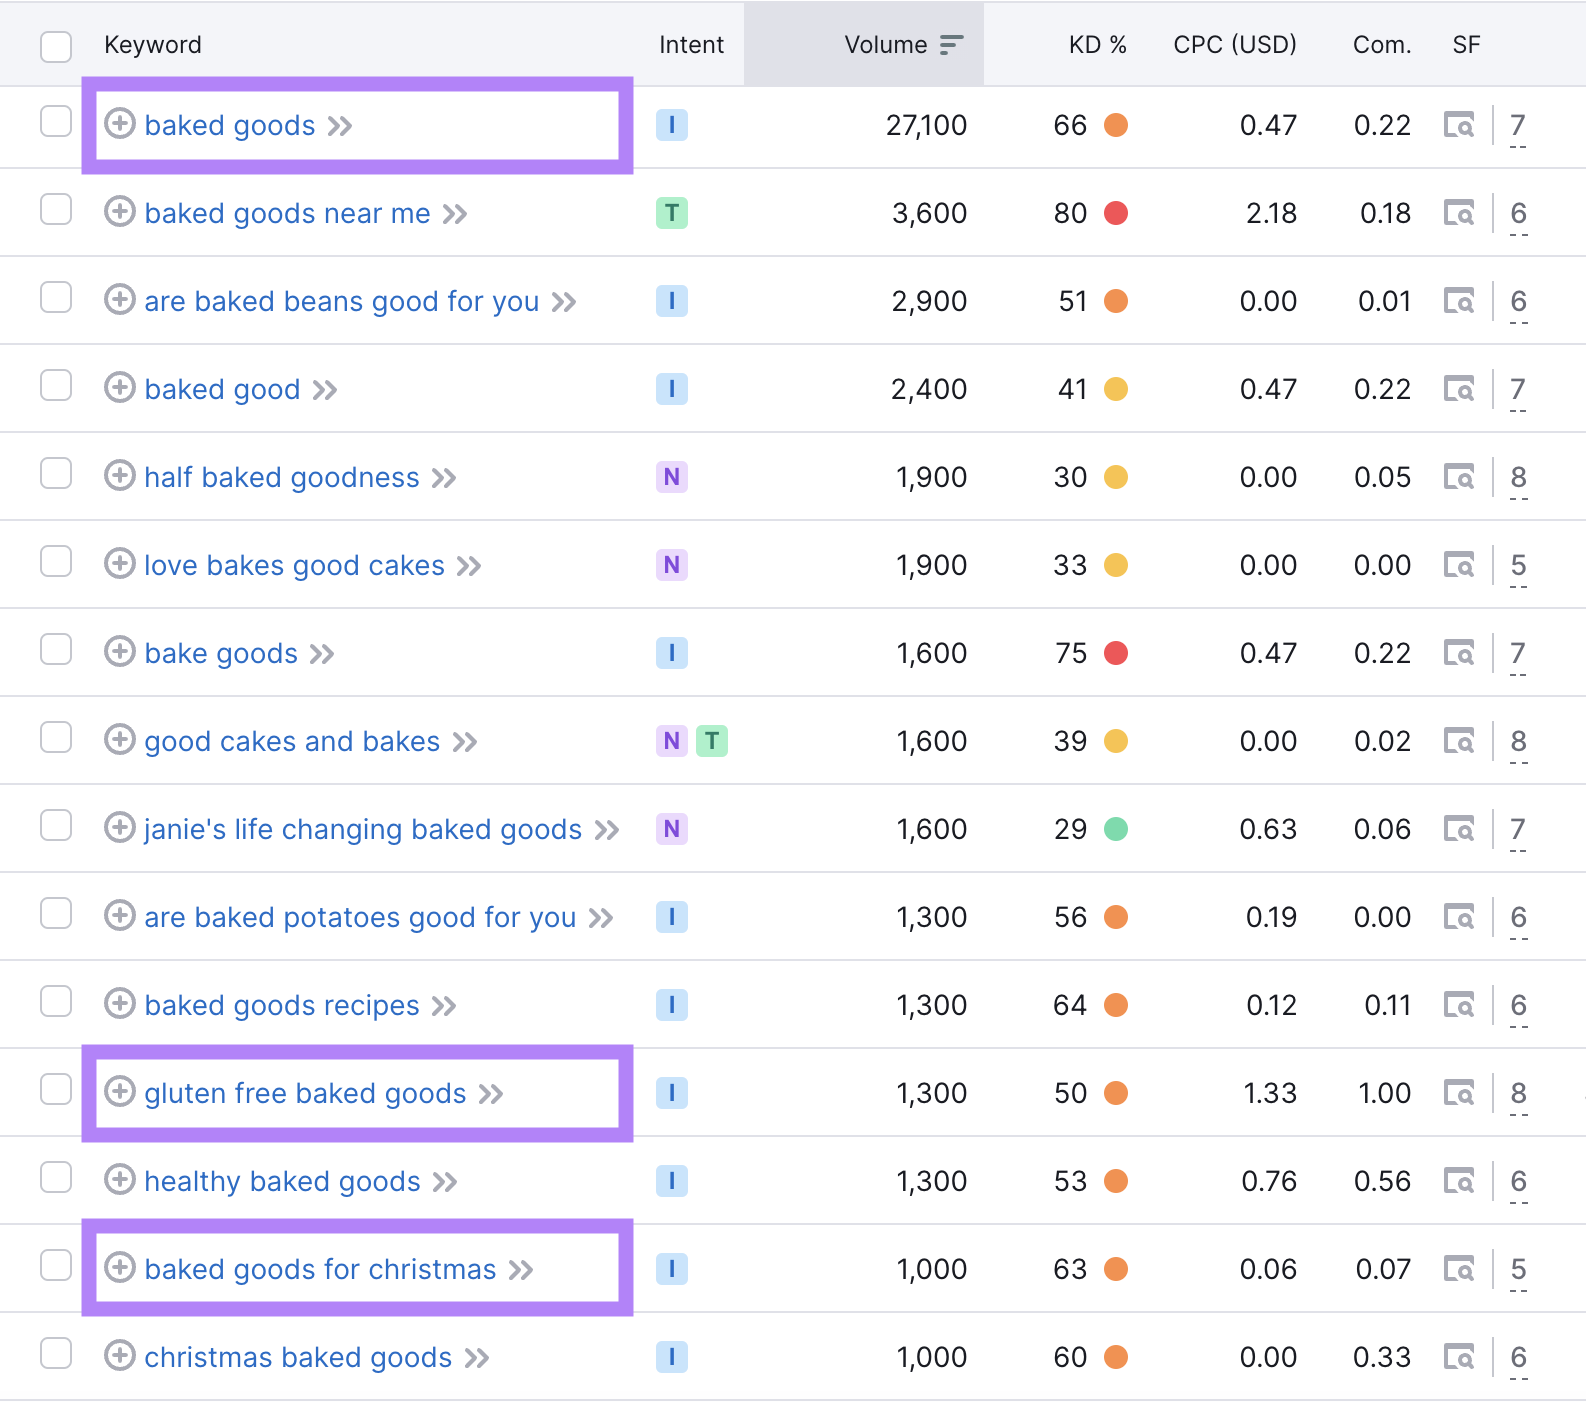The height and width of the screenshot is (1402, 1586).
Task: Open SERP icon for 'are baked potatoes good for you'
Action: [x=1459, y=917]
